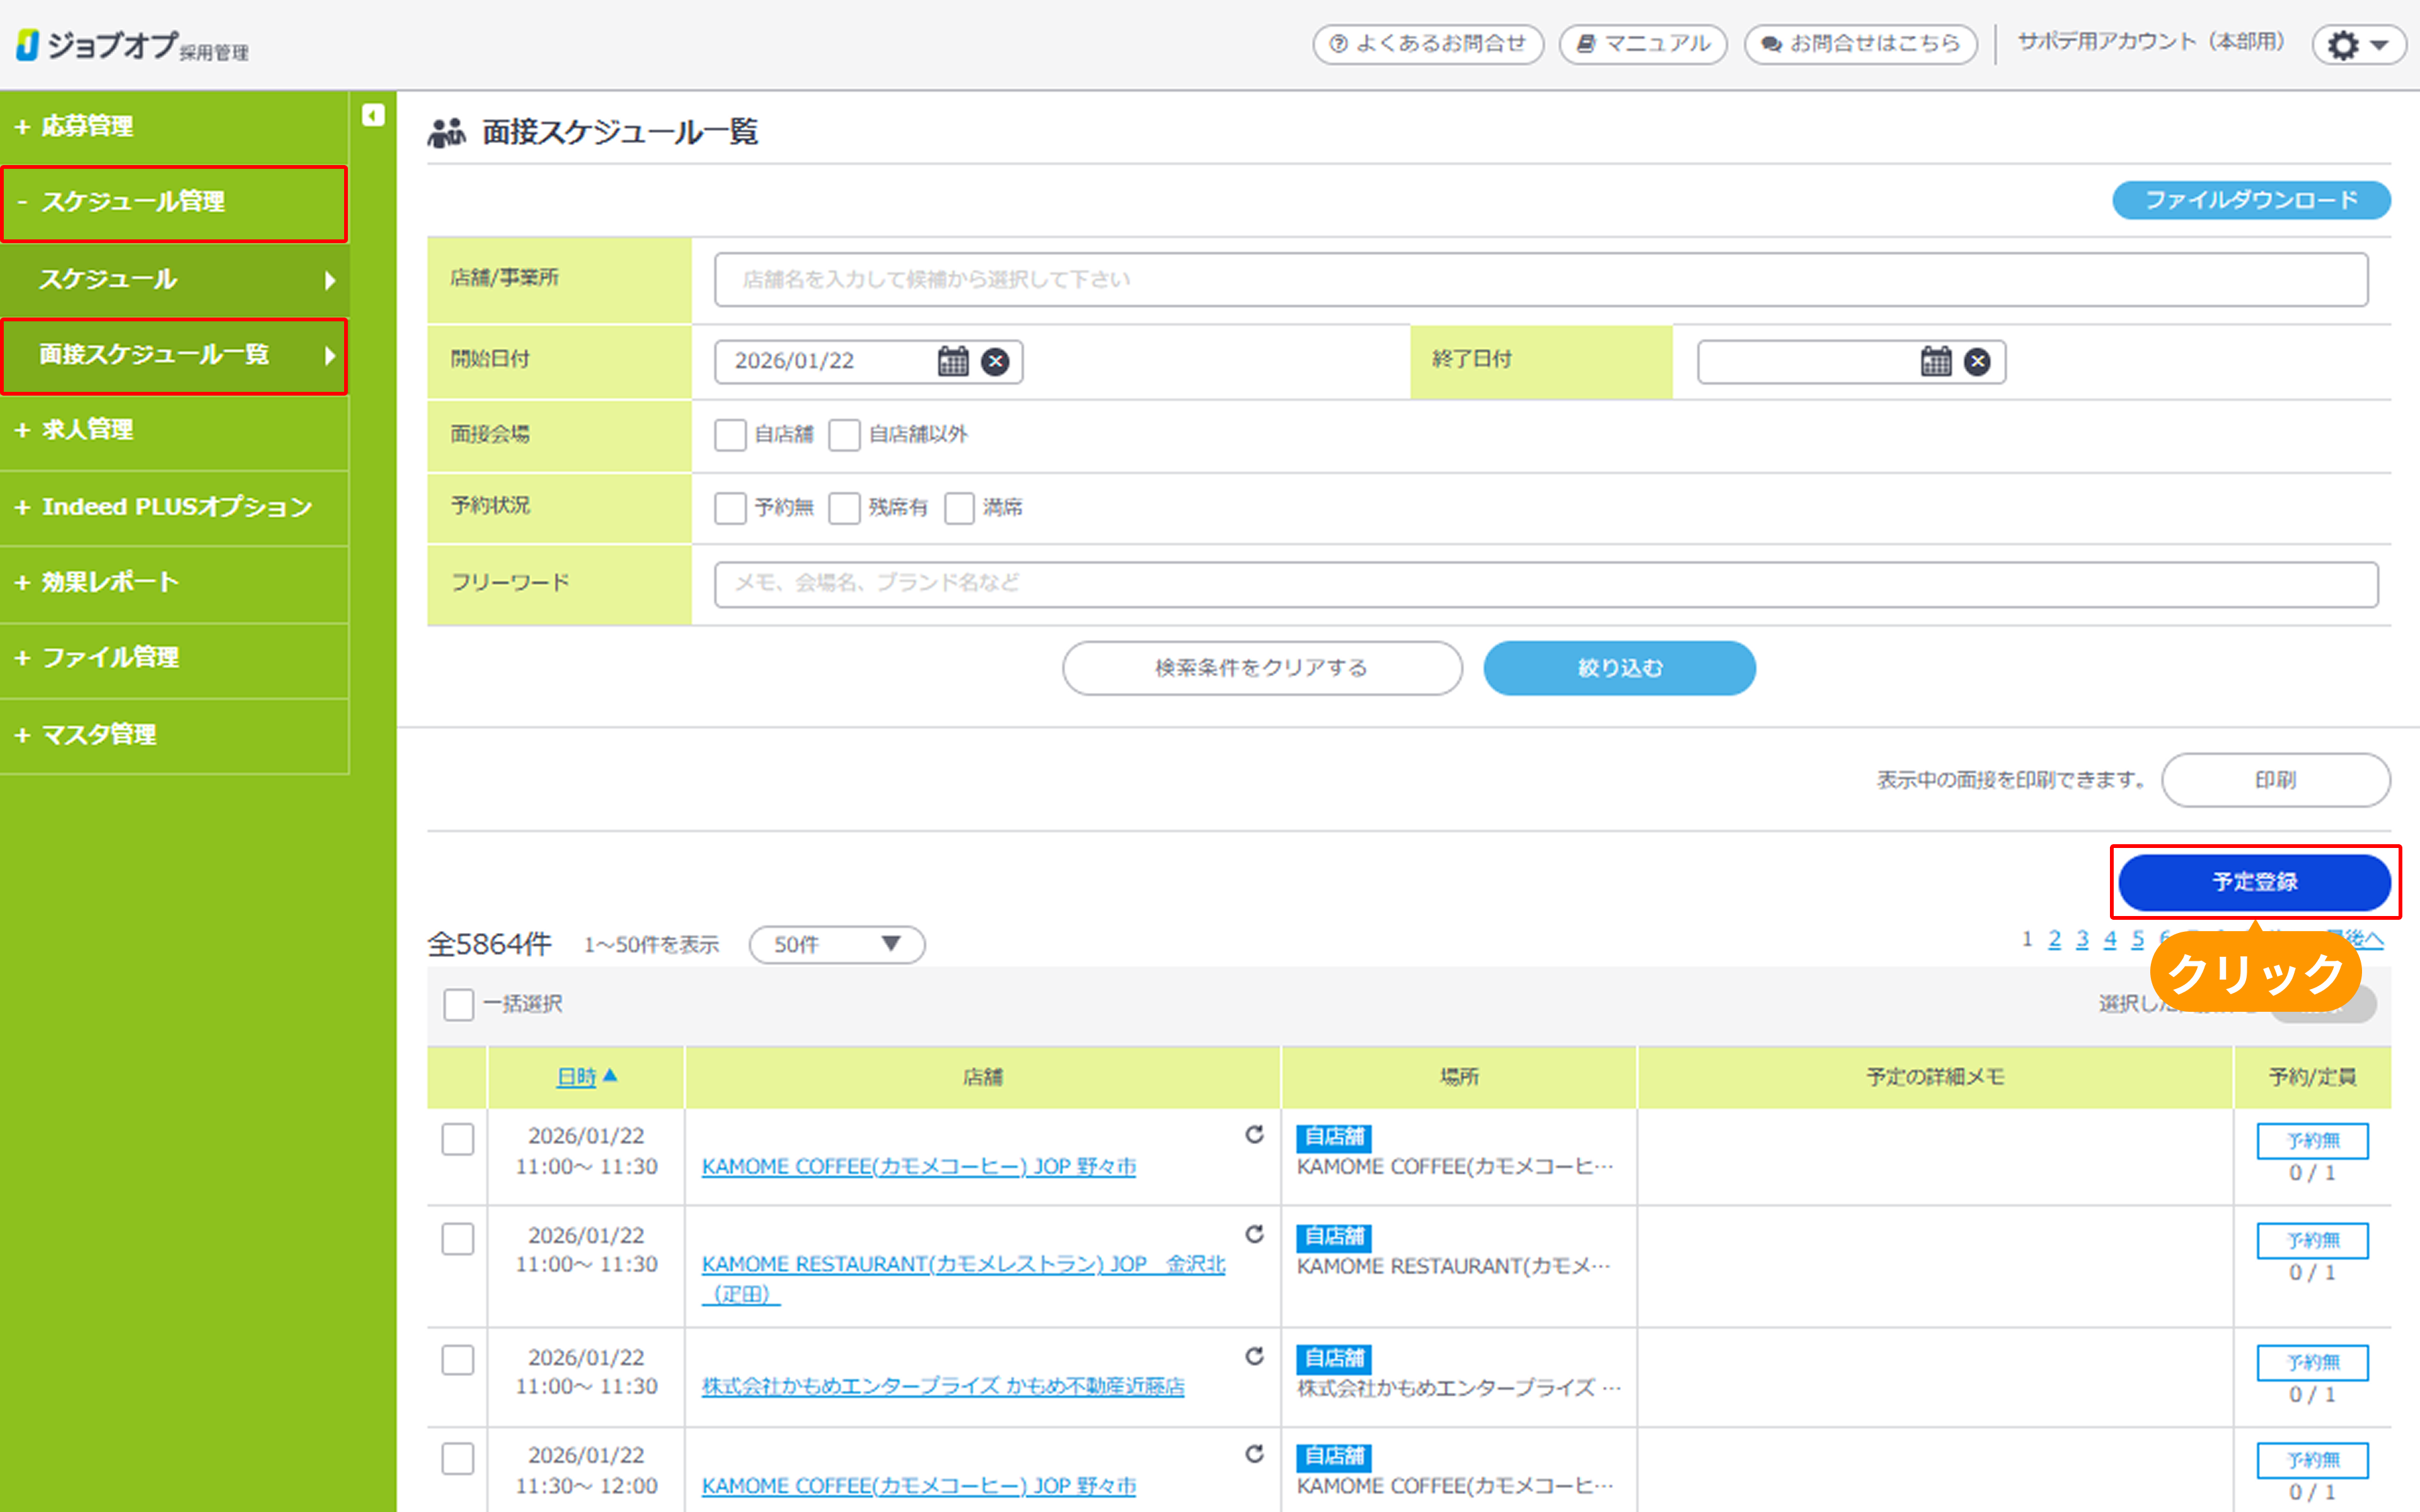
Task: Open the スケジュール submenu item
Action: point(174,280)
